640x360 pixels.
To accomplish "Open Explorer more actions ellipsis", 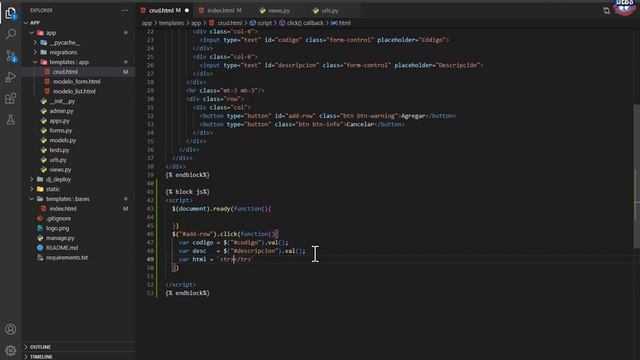I will coord(125,10).
